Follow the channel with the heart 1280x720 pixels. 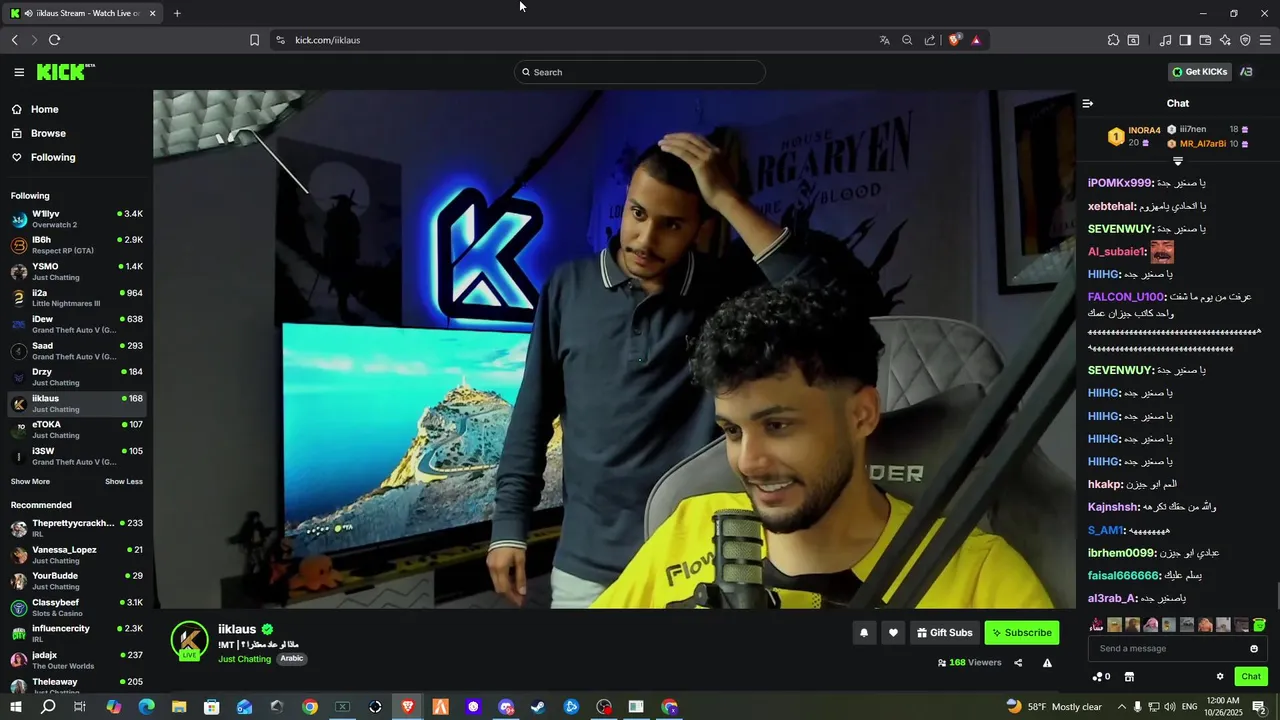tap(894, 633)
